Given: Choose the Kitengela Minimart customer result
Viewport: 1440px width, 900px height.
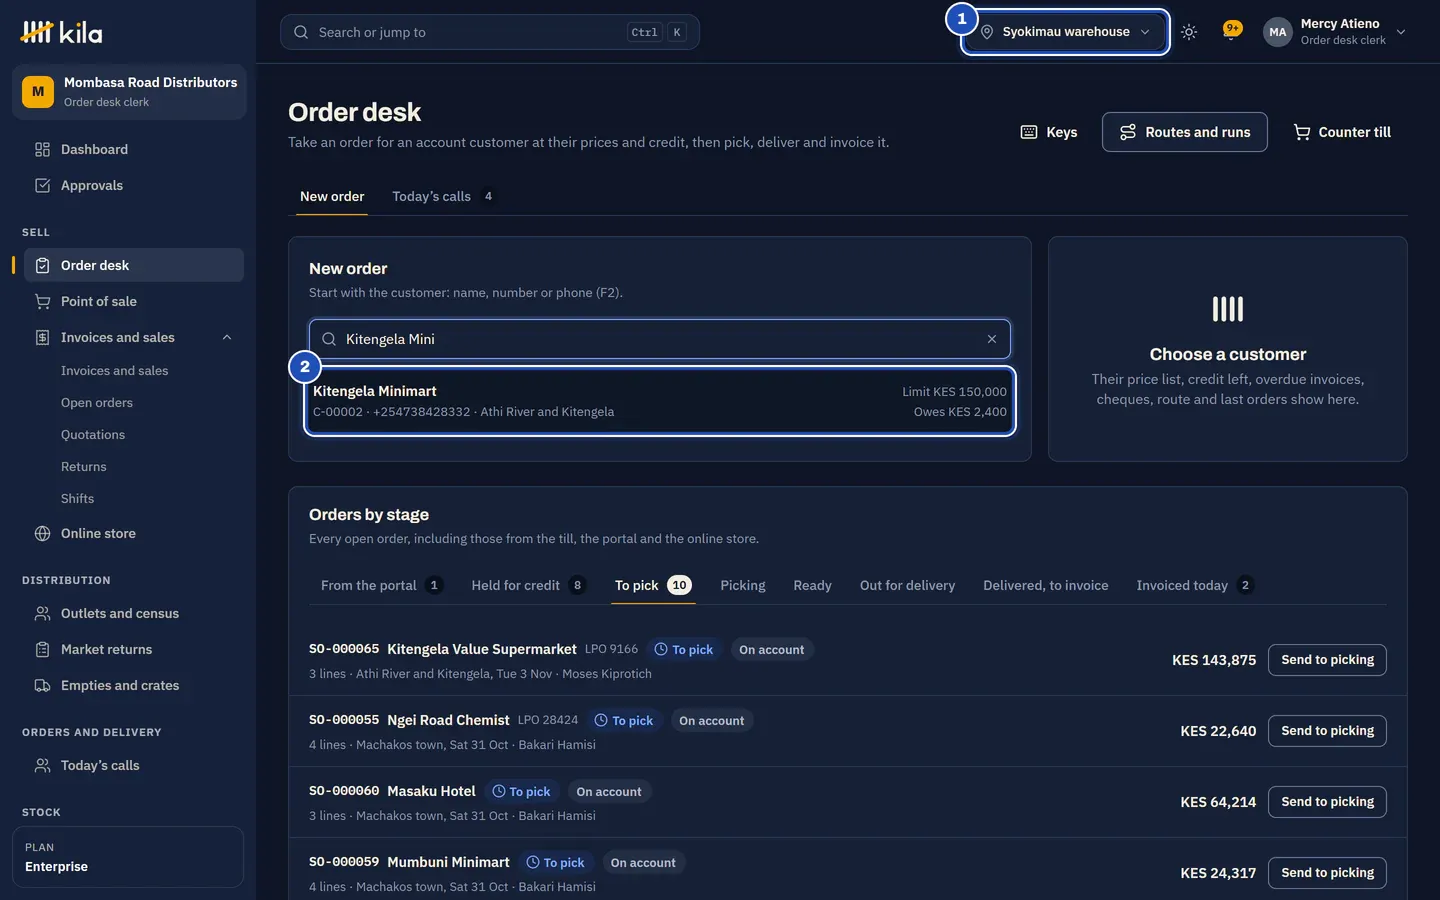Looking at the screenshot, I should pyautogui.click(x=660, y=401).
